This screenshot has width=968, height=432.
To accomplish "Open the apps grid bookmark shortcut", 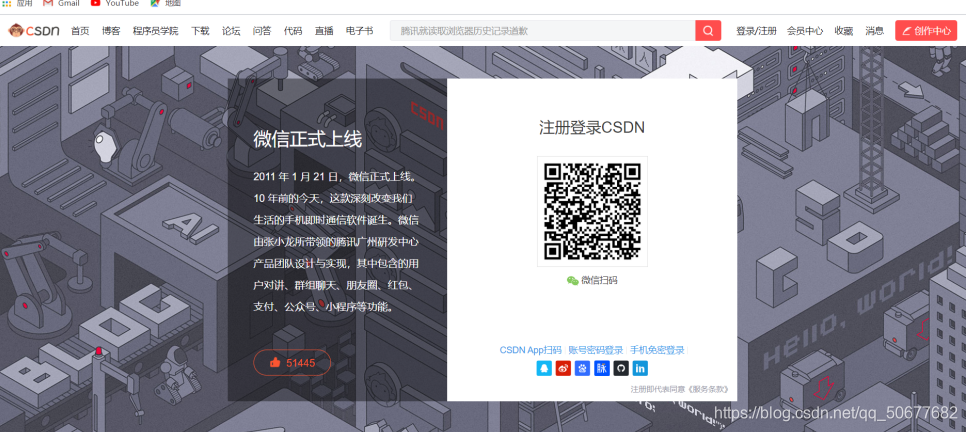I will coord(17,3).
